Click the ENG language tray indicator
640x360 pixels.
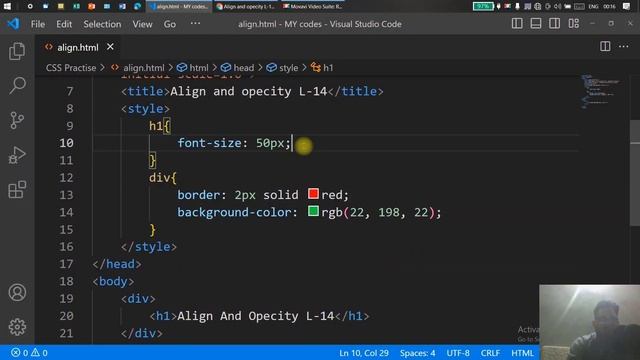point(593,7)
